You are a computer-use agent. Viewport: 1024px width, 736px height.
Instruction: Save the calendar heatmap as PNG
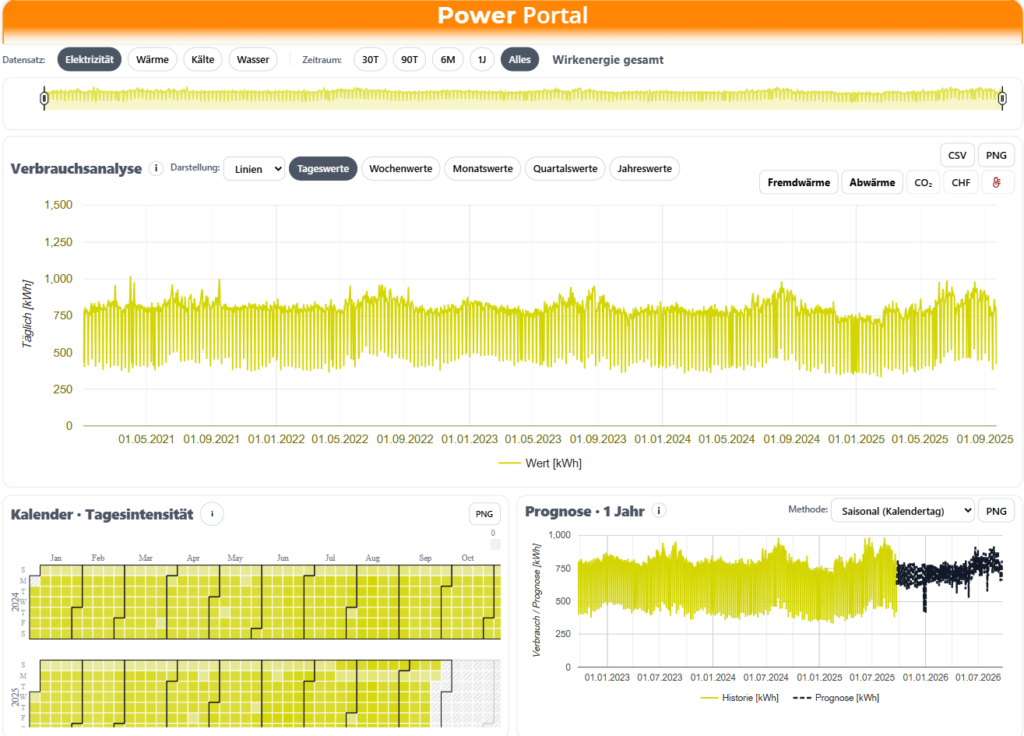(484, 514)
